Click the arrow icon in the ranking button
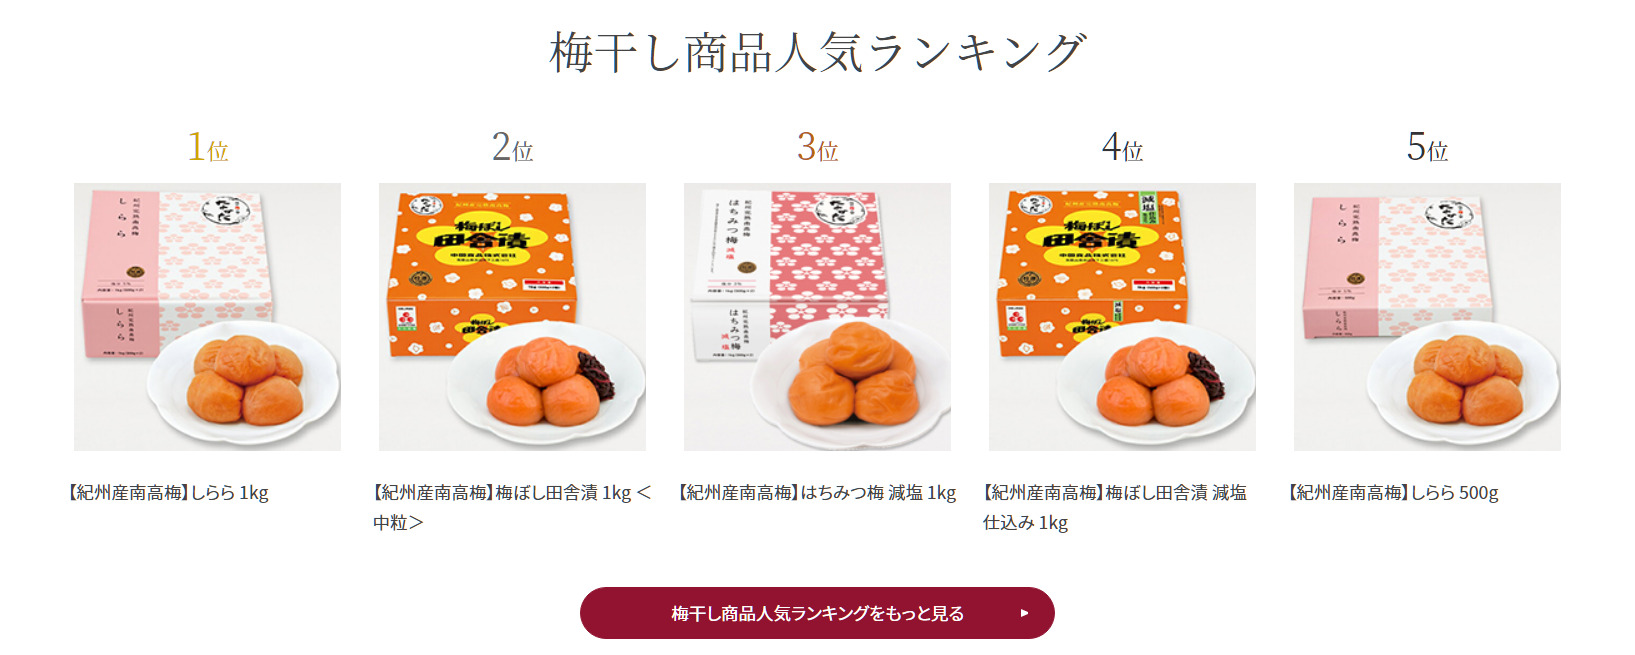1635x655 pixels. coord(1024,613)
